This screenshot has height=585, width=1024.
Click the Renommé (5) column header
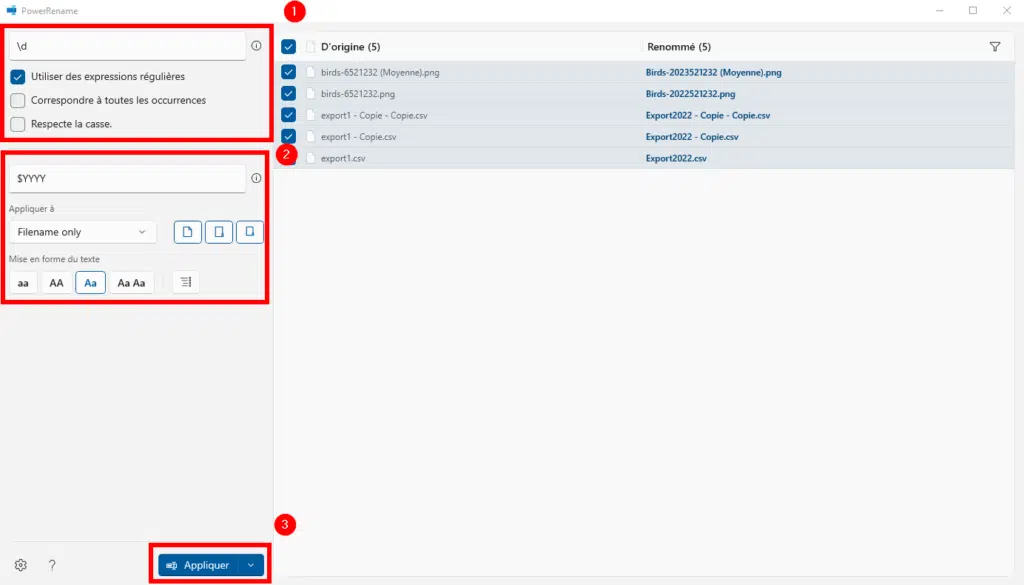[679, 47]
